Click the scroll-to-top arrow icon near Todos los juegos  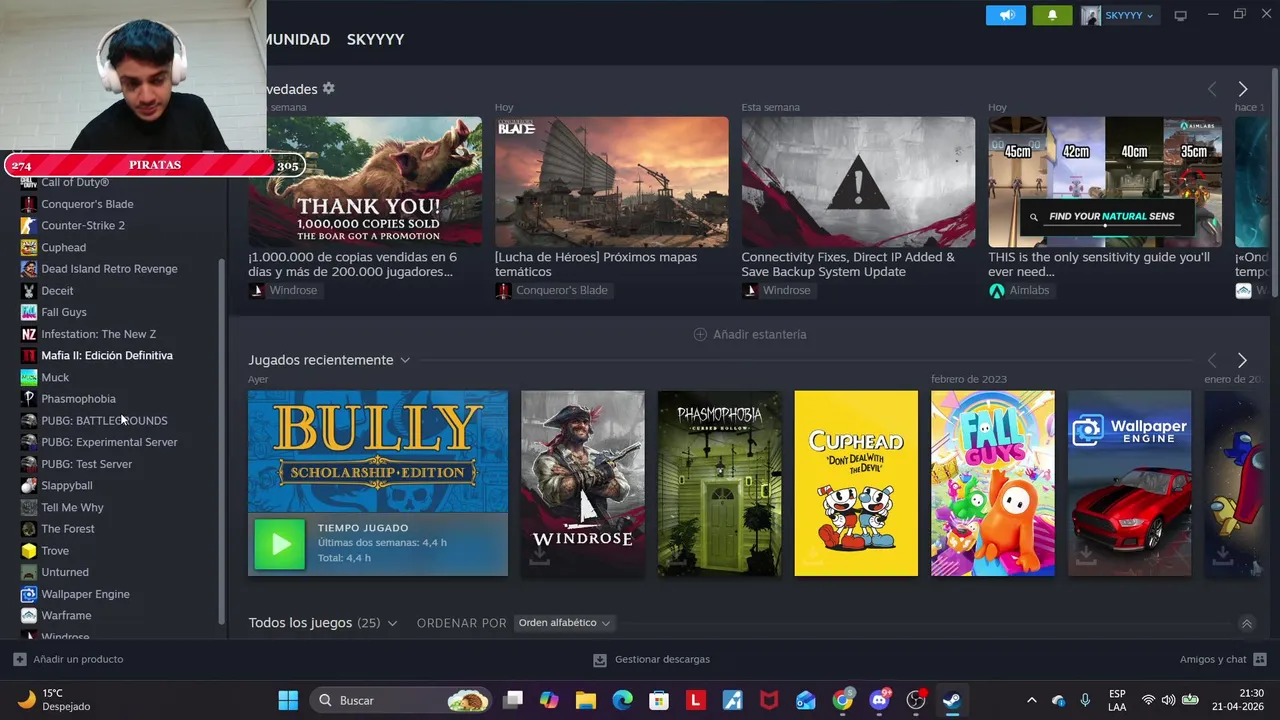(1246, 623)
